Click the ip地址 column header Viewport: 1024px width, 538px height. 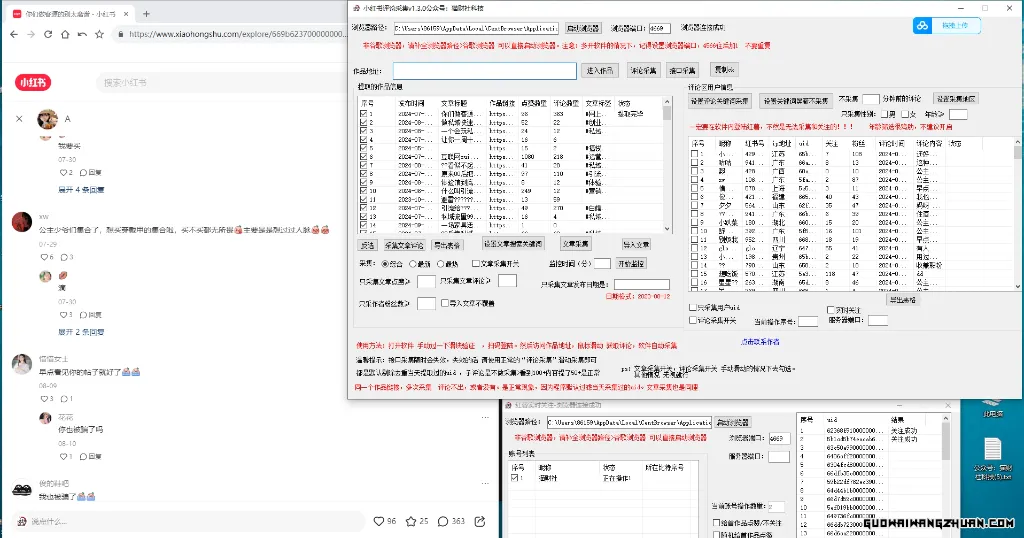pos(782,143)
